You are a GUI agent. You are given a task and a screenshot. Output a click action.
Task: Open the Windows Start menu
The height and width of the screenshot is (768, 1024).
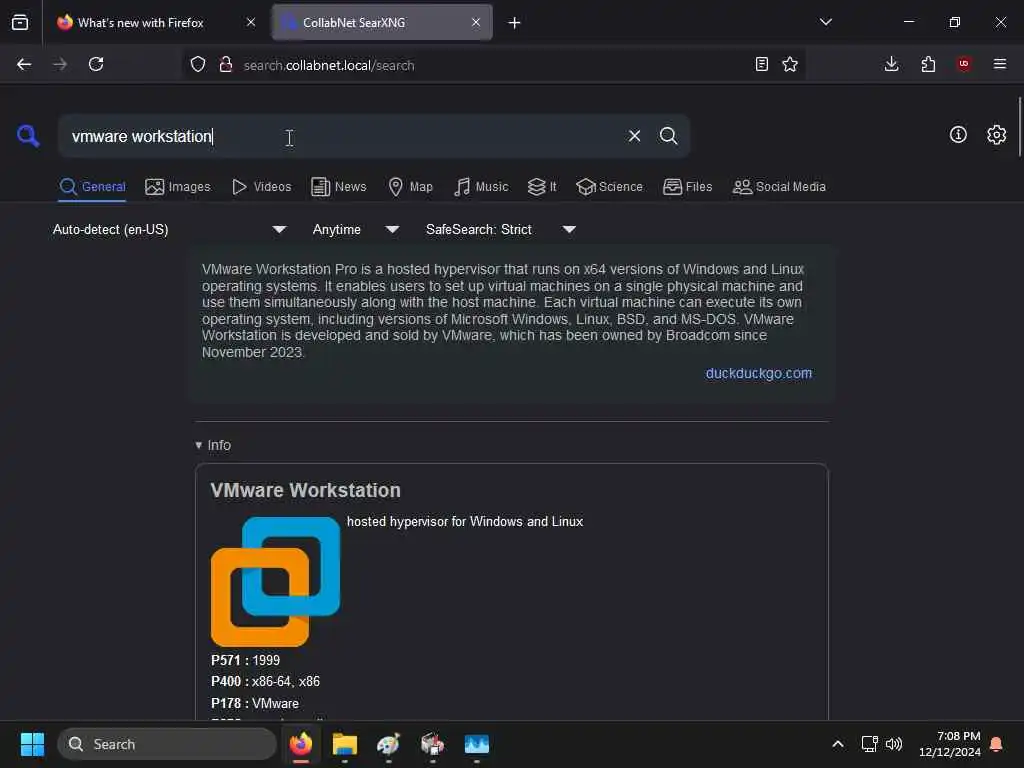click(32, 744)
